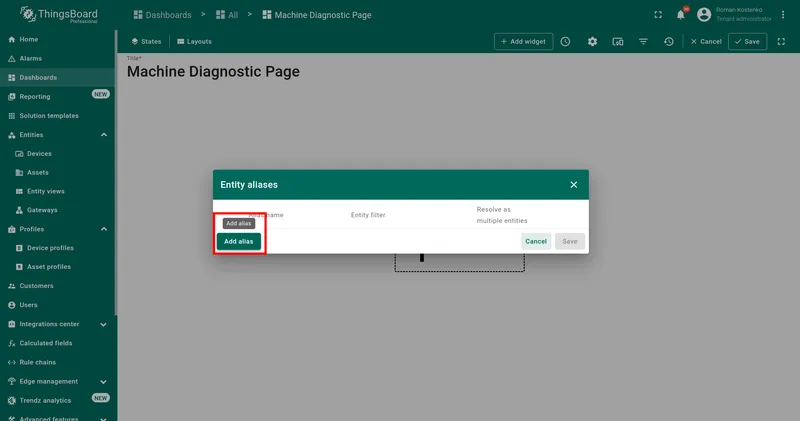Click the Calculated fields icon
The height and width of the screenshot is (421, 800).
[12, 343]
